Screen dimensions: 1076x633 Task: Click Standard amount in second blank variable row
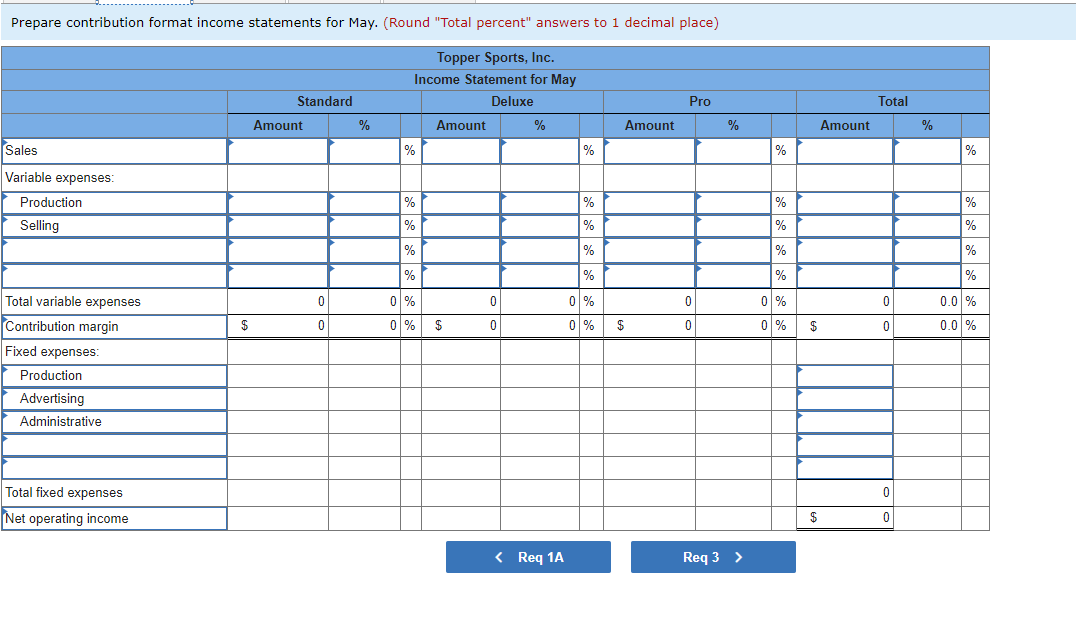tap(278, 276)
